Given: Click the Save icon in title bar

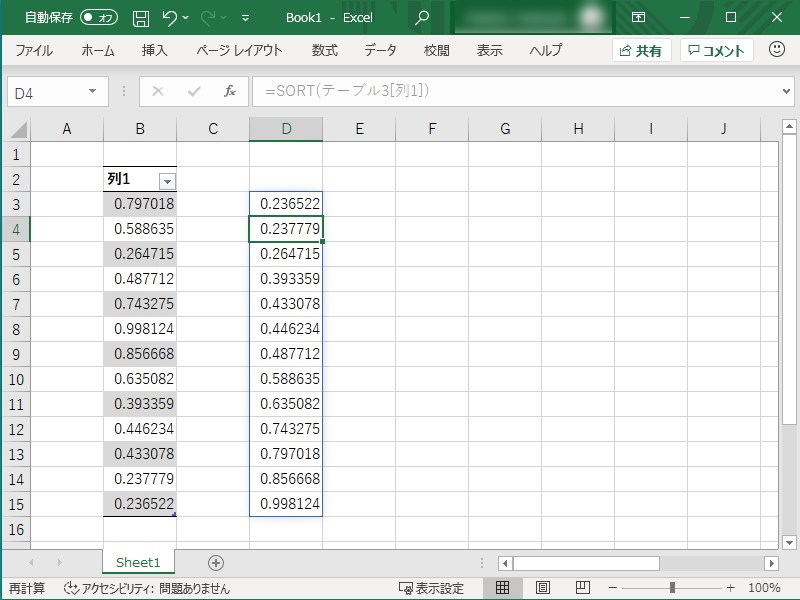Looking at the screenshot, I should (141, 18).
